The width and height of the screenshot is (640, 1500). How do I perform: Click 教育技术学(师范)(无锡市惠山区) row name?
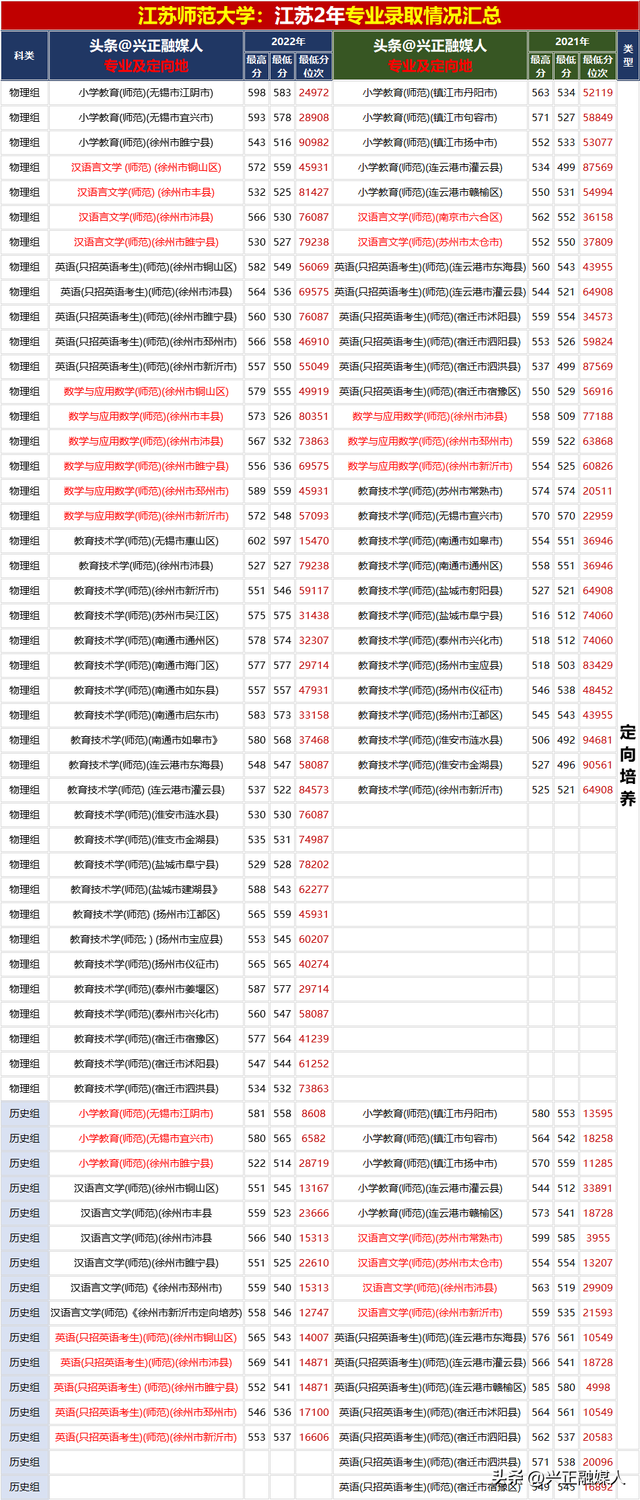(x=146, y=541)
